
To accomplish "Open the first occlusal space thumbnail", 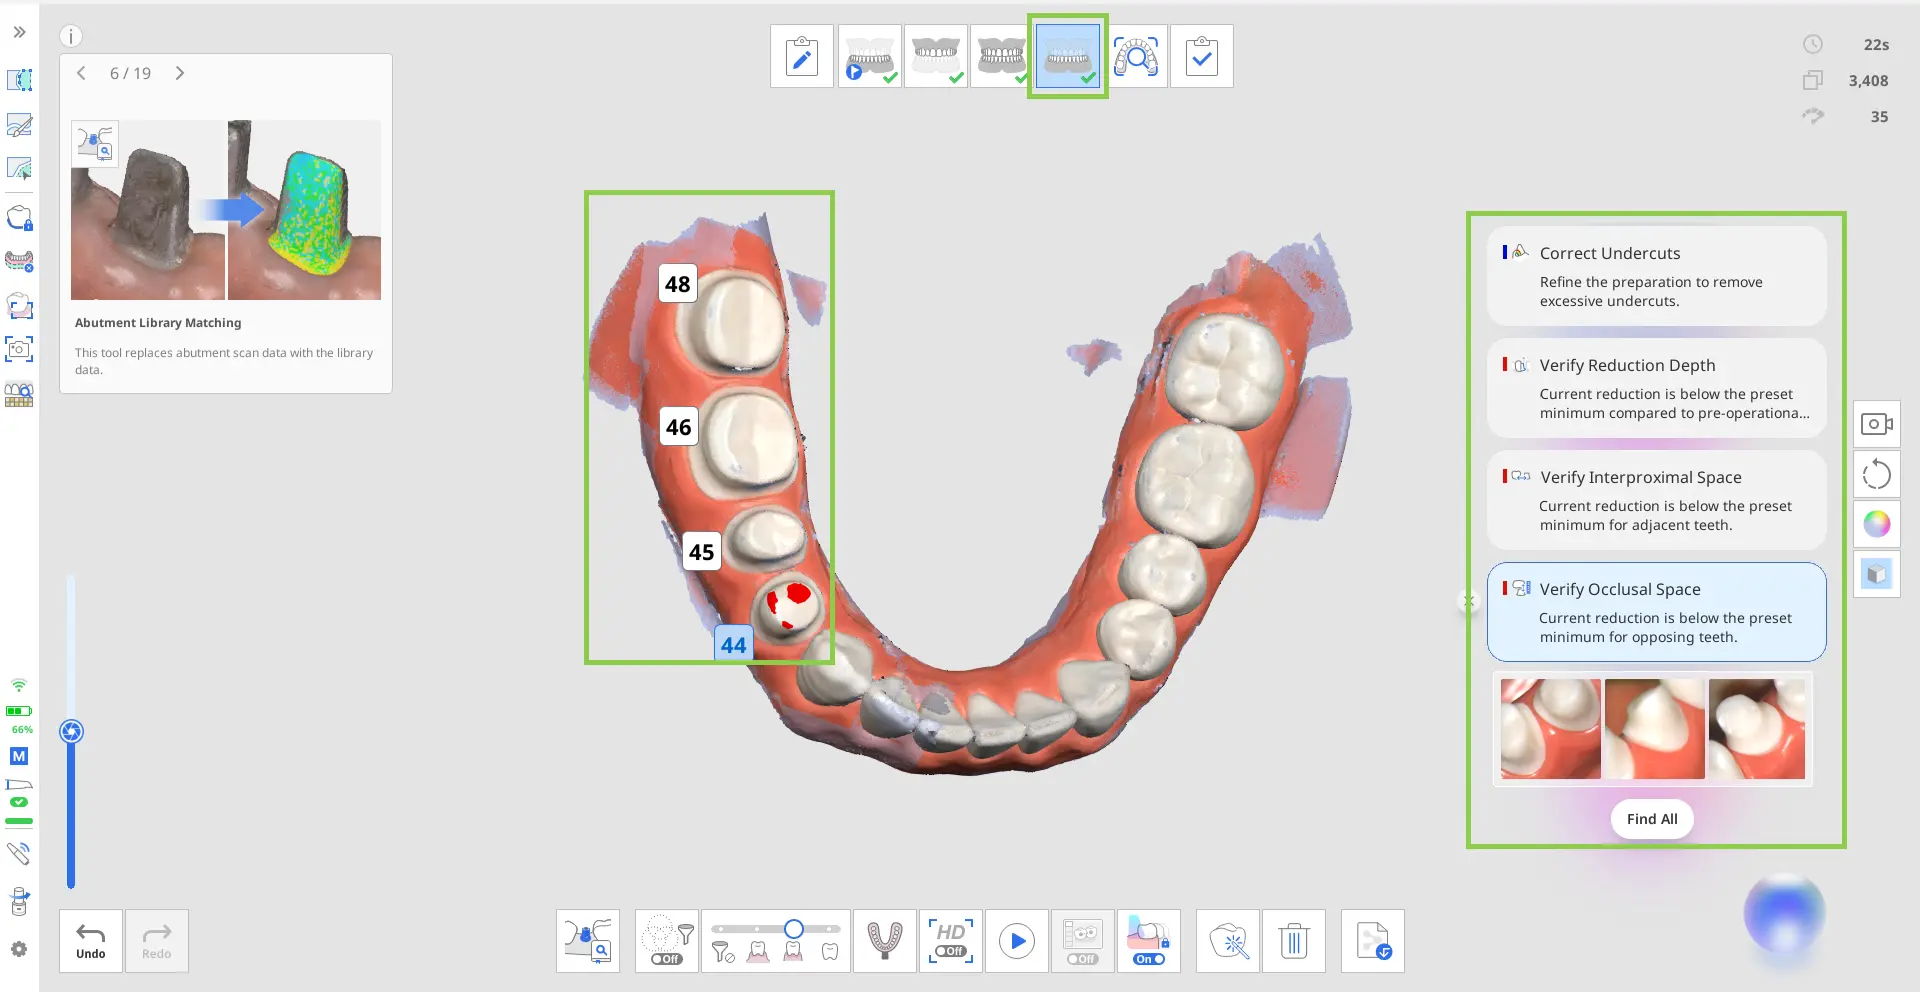I will point(1550,729).
